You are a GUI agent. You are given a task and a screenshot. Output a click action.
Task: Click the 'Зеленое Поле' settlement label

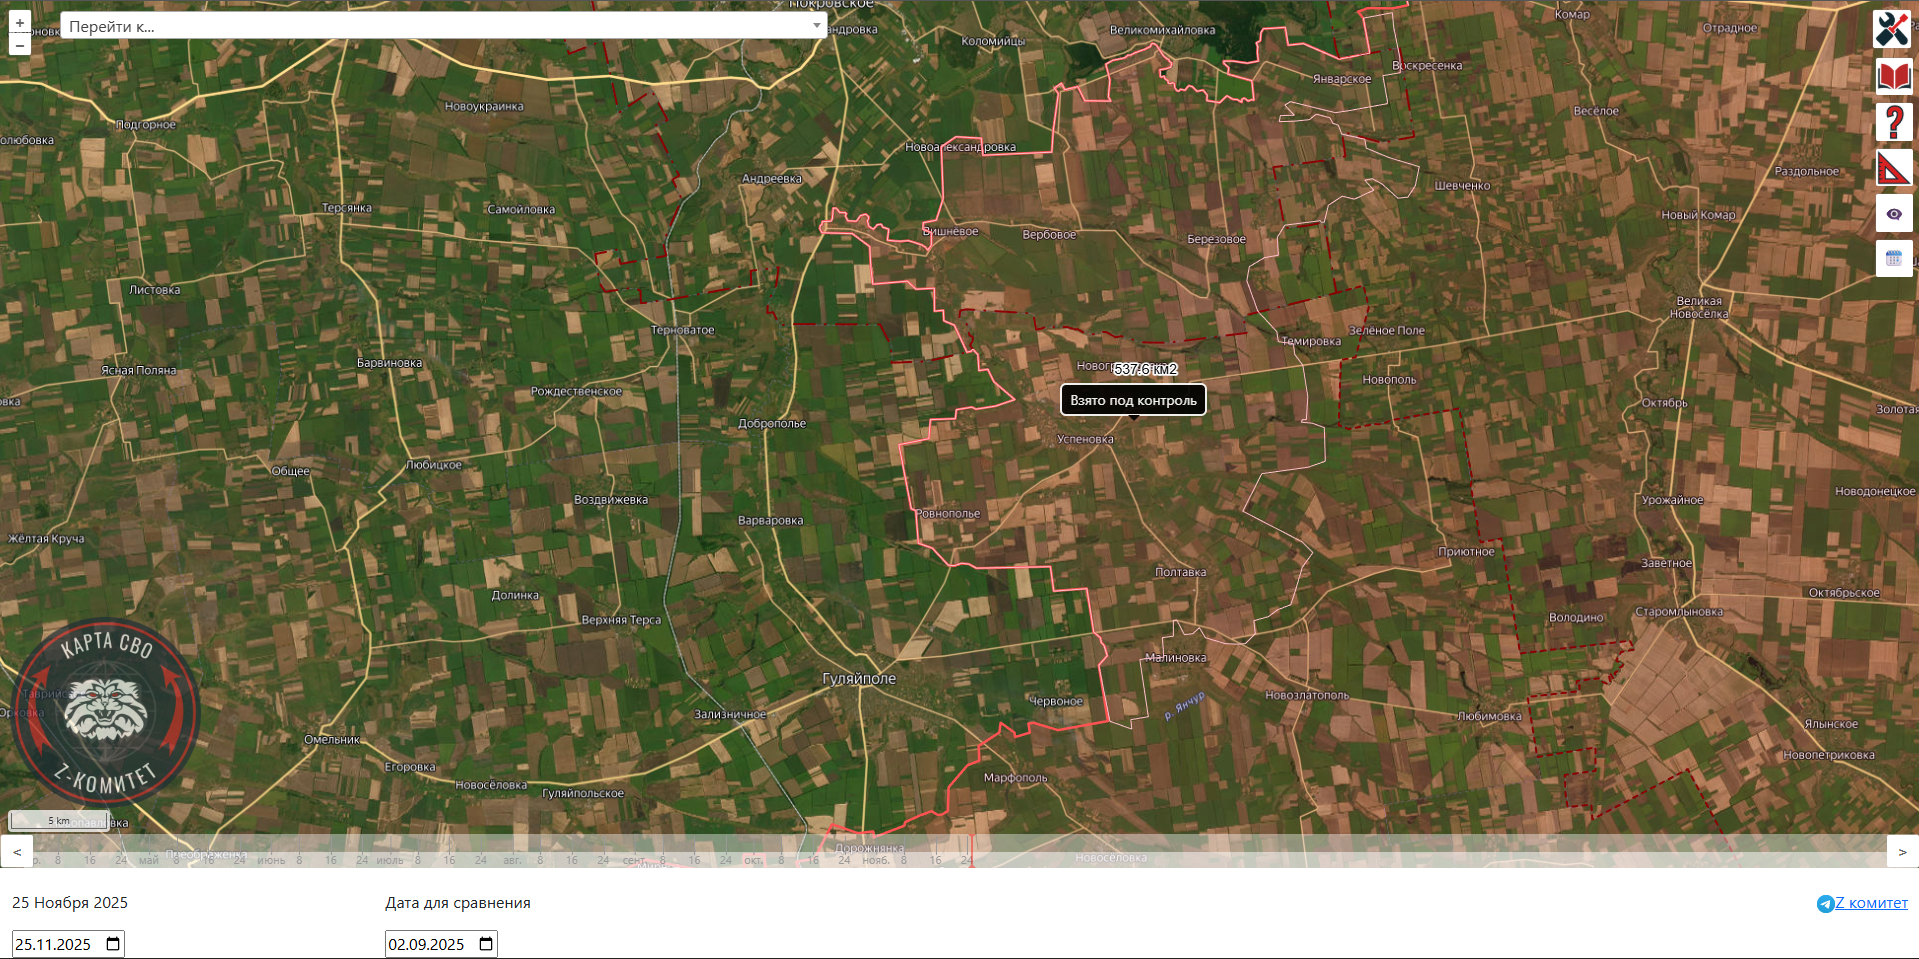[x=1386, y=330]
